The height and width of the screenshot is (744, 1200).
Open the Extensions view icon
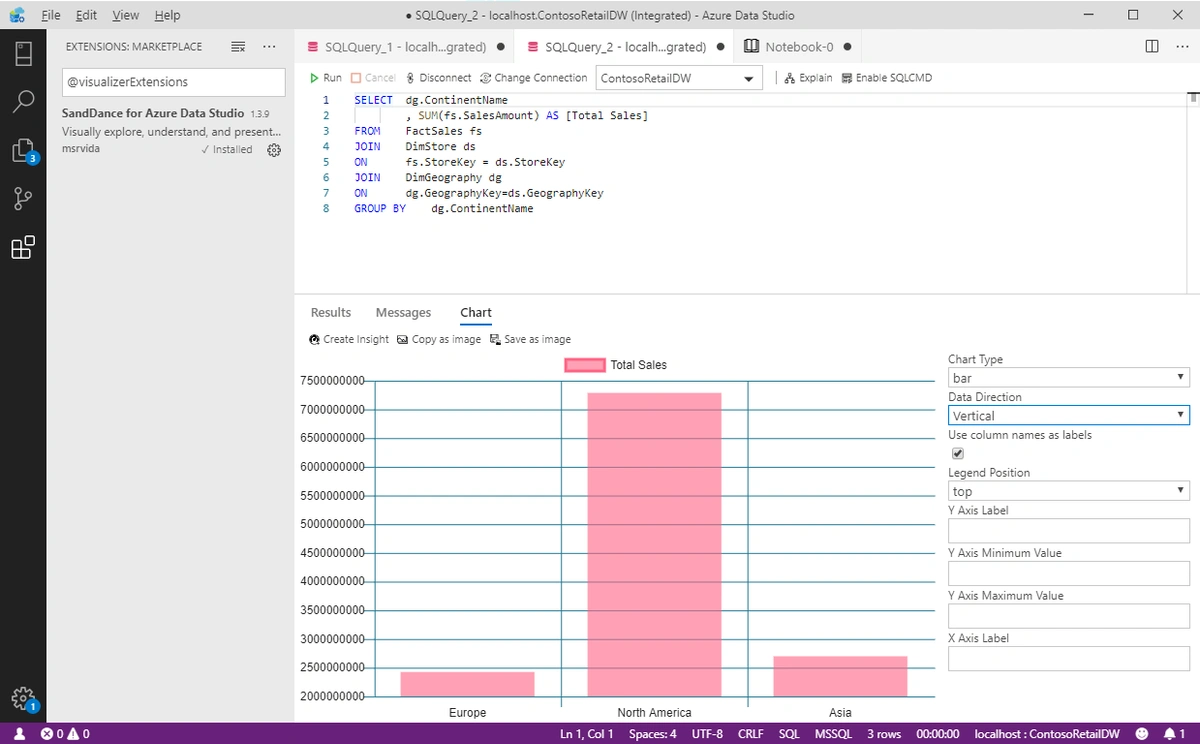23,248
